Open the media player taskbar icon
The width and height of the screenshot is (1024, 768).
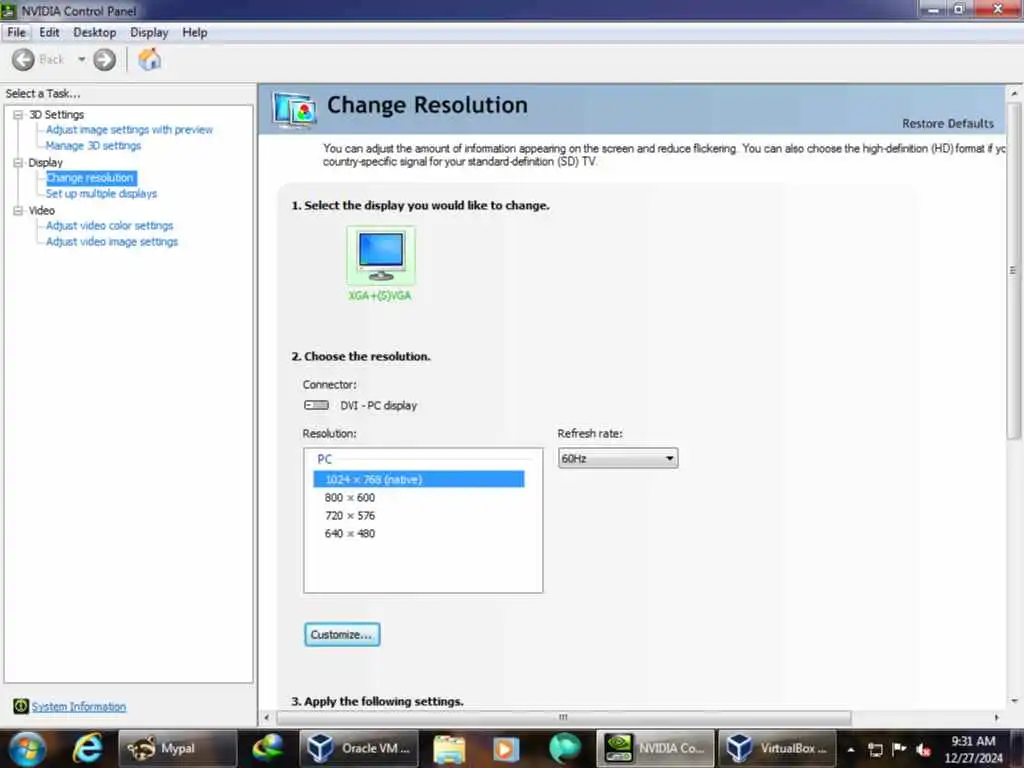click(x=505, y=748)
